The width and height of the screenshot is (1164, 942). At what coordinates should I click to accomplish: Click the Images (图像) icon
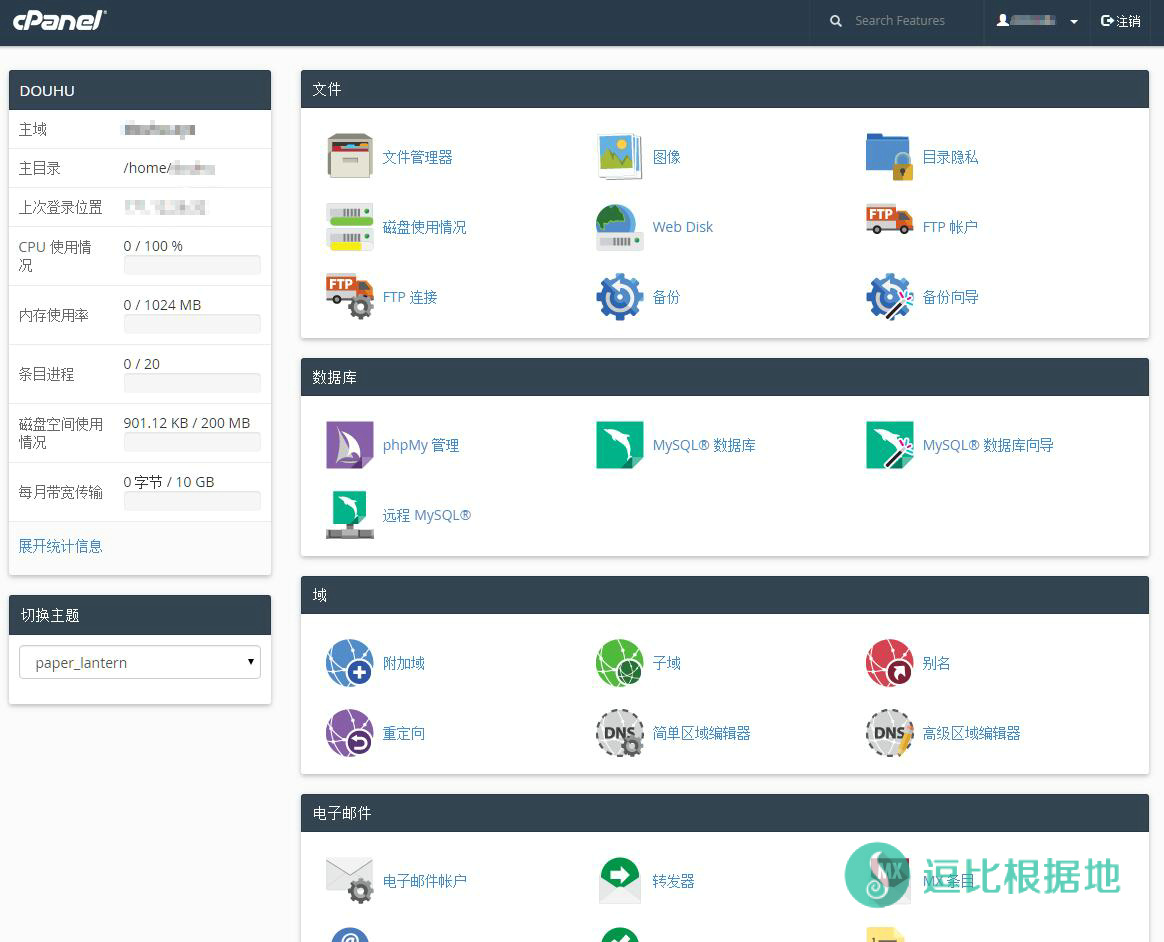[619, 157]
